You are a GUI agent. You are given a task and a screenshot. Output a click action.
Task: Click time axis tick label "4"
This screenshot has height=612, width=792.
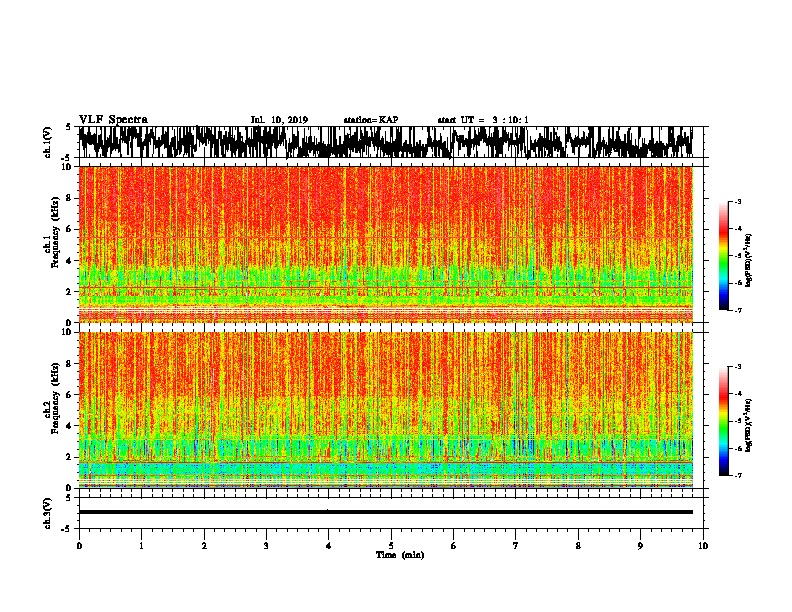coord(329,546)
